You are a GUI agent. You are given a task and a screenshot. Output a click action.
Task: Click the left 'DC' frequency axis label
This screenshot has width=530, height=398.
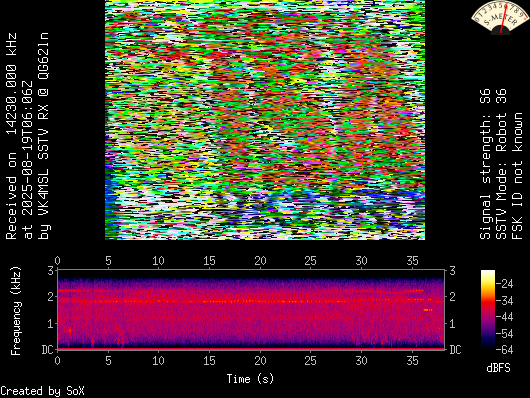coord(48,349)
